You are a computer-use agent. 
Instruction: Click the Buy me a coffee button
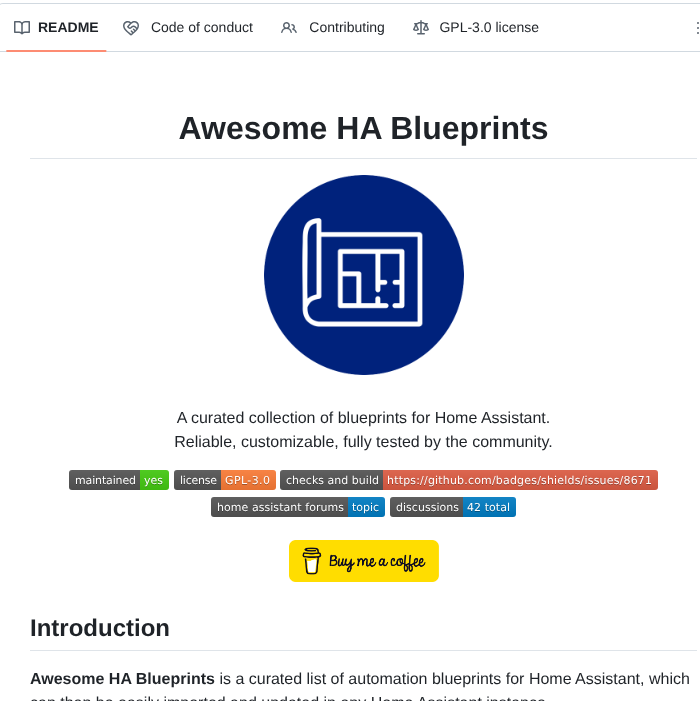[x=364, y=561]
